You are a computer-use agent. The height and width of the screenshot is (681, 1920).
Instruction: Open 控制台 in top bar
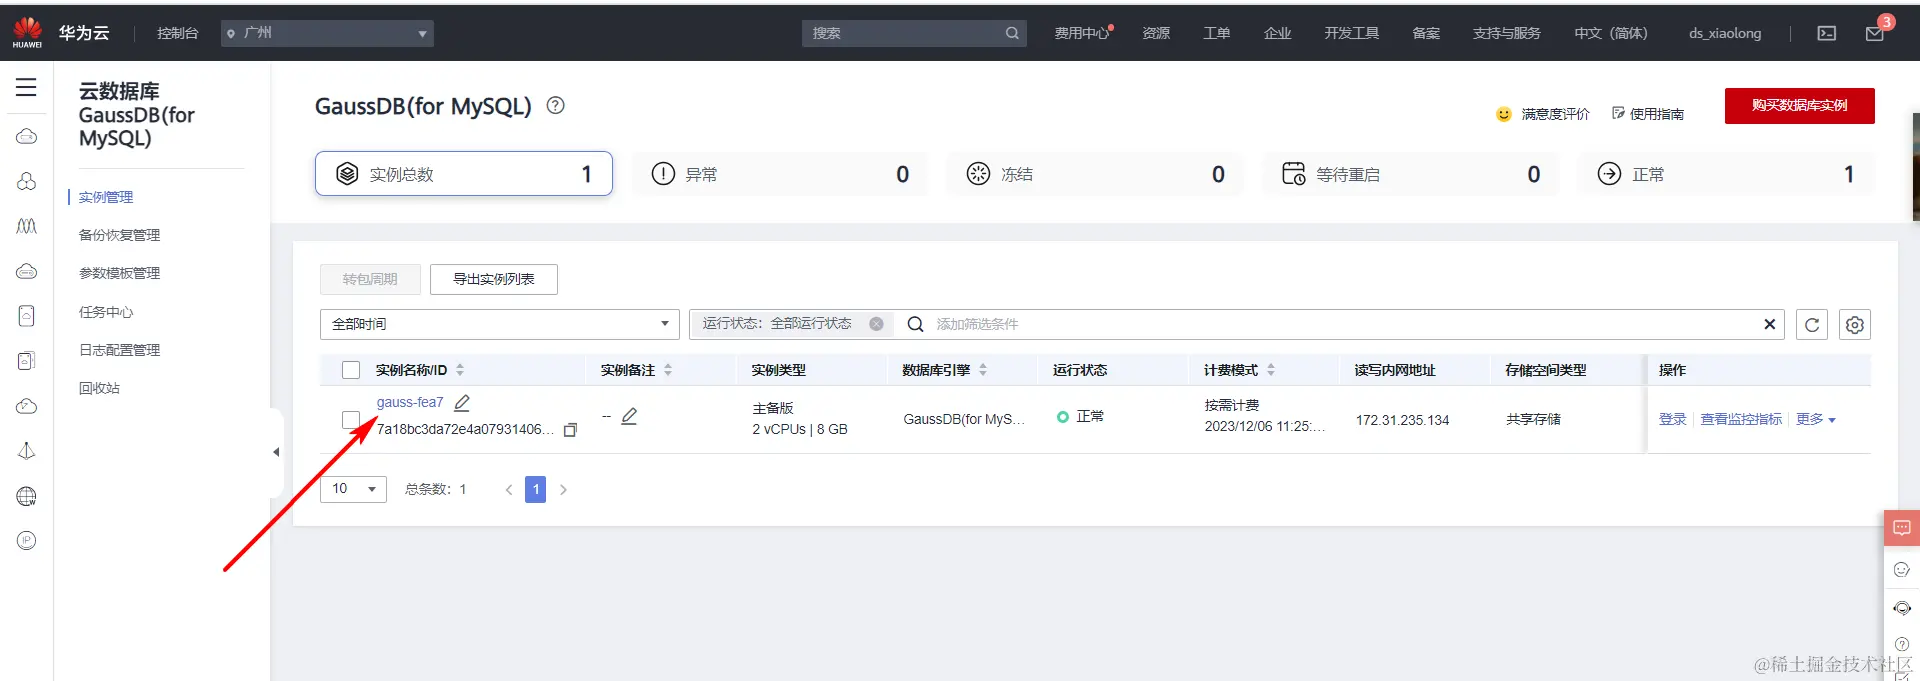(177, 33)
